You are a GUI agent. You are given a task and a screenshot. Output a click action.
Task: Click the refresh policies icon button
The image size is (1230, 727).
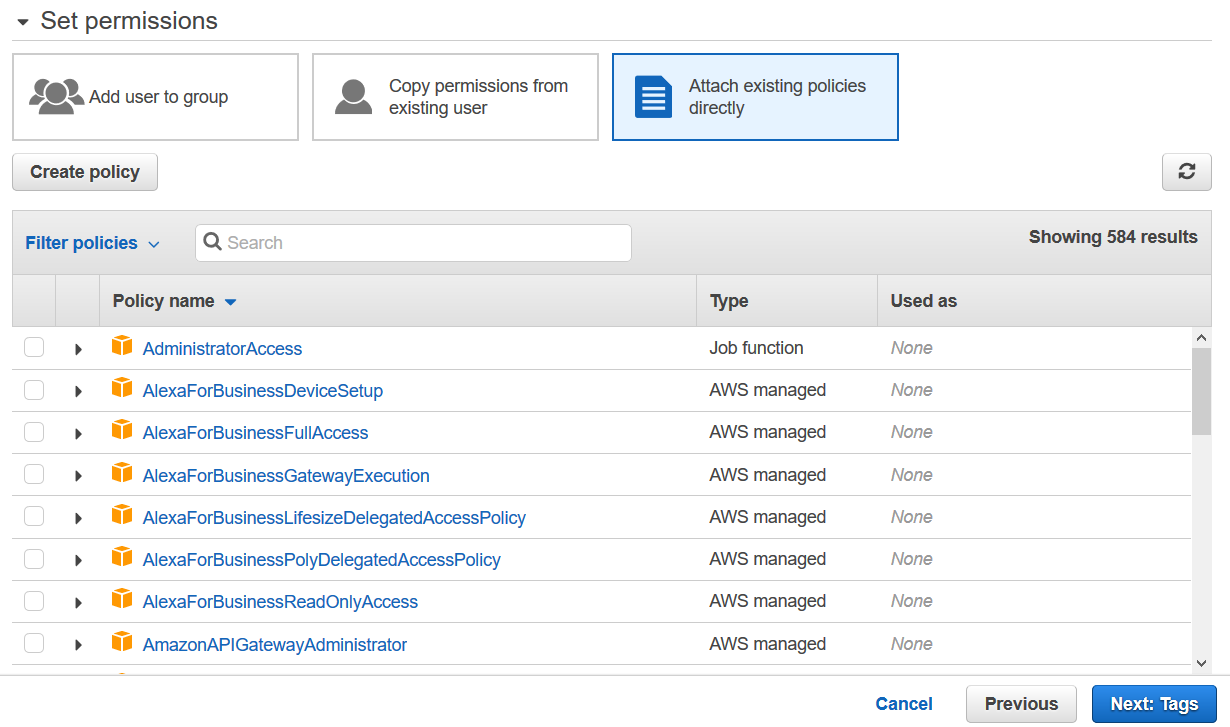(1186, 172)
